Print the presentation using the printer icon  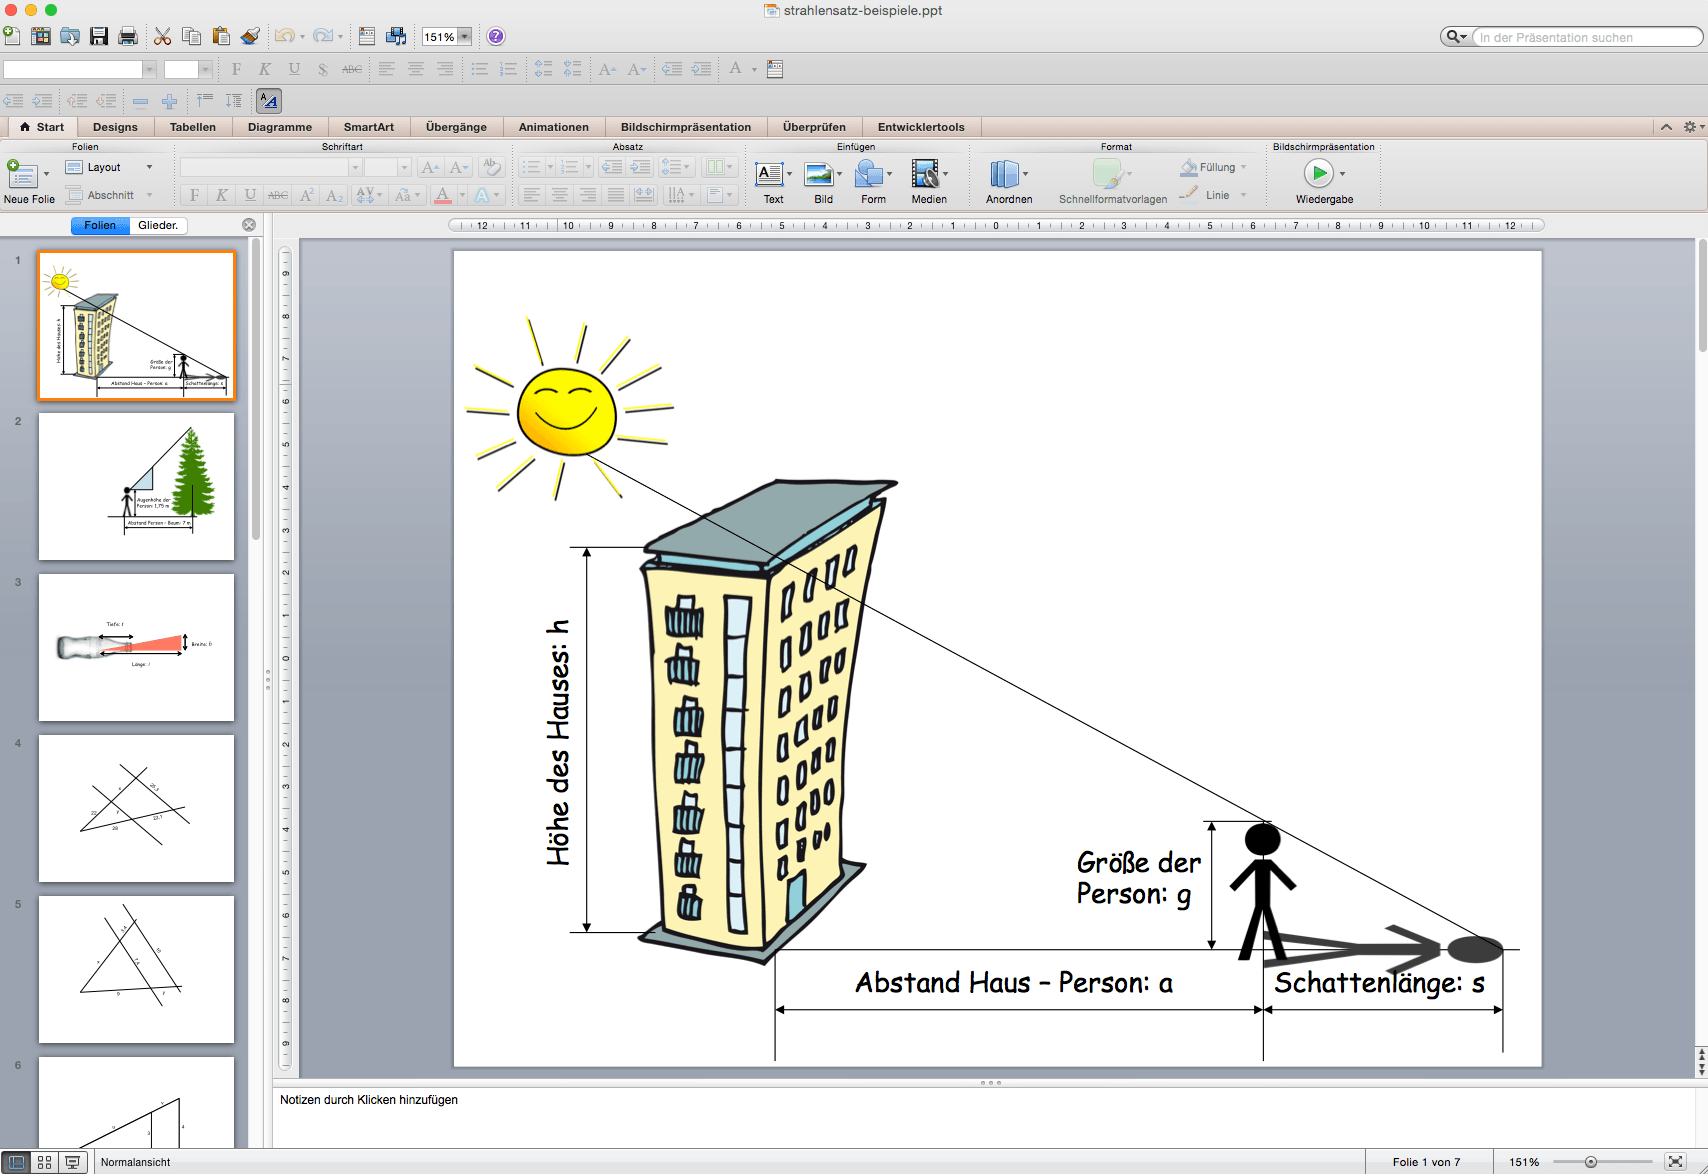tap(128, 36)
